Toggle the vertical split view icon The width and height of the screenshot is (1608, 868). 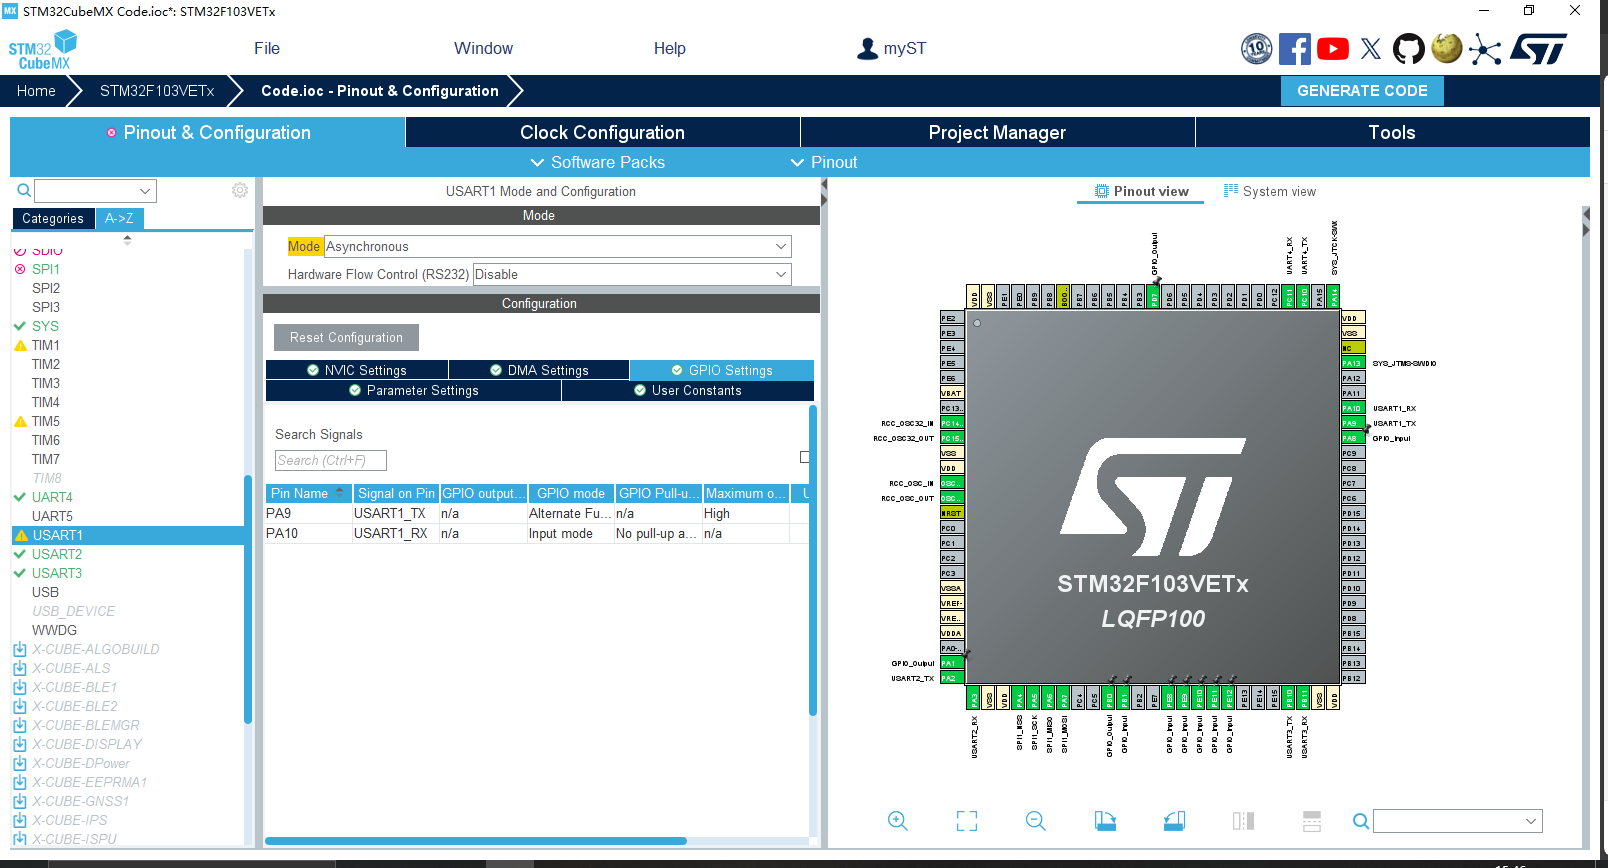[1243, 821]
